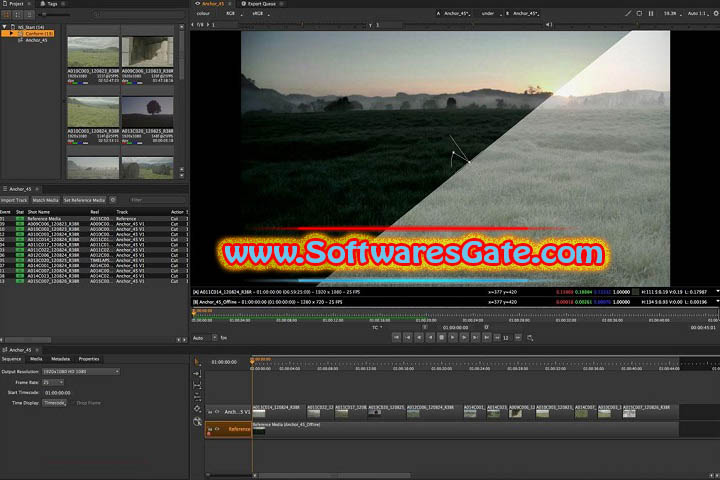720x480 pixels.
Task: Open the viewer zoom percentage dropdown
Action: point(673,14)
